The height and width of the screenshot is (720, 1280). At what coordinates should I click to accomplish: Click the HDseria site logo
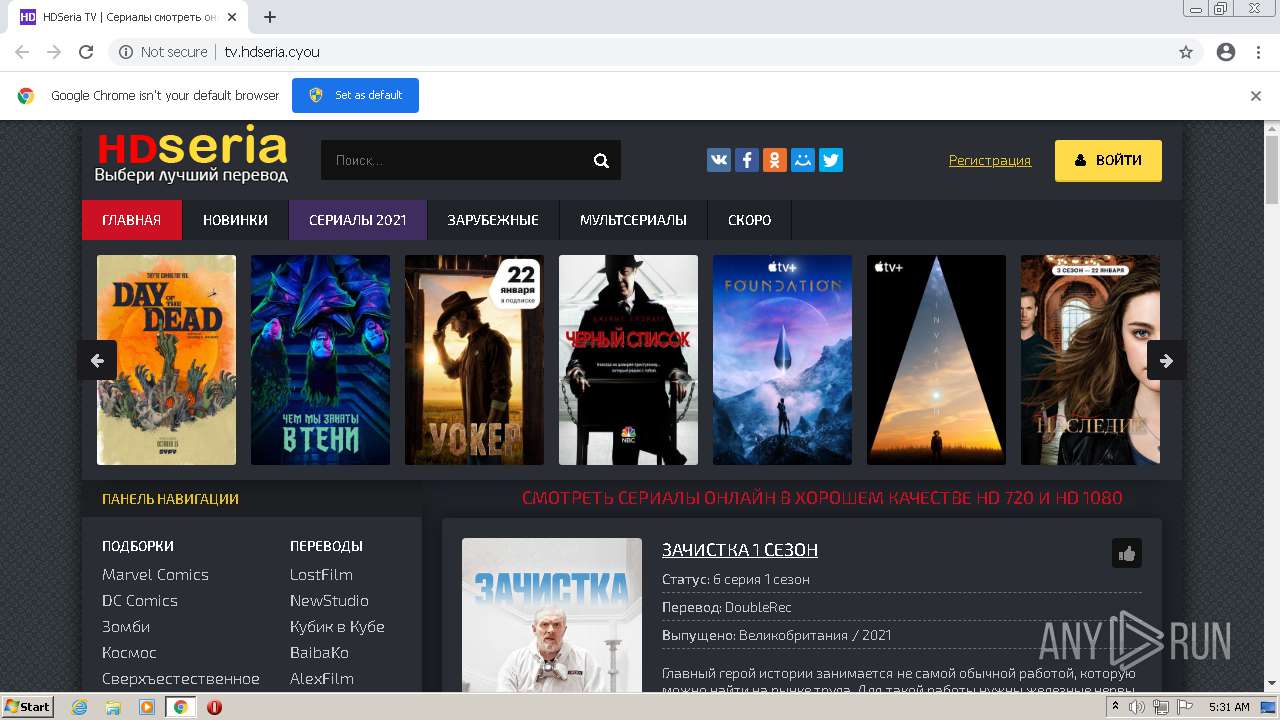[192, 155]
